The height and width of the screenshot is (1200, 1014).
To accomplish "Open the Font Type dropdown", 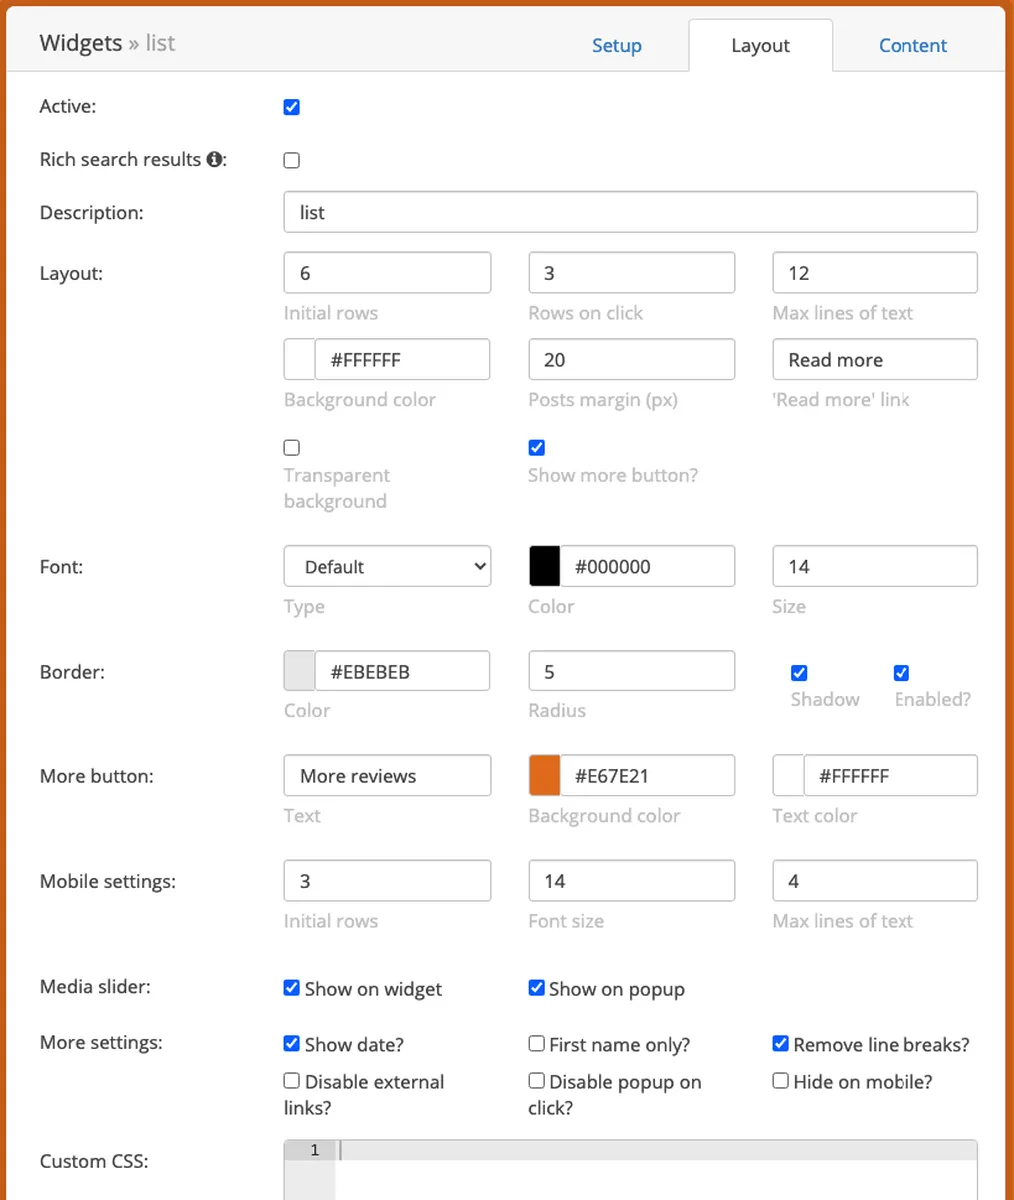I will coord(387,567).
